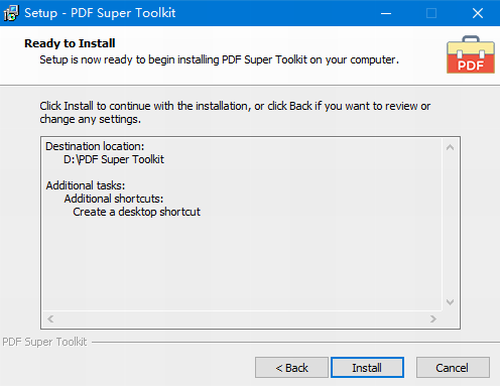Viewport: 500px width, 386px height.
Task: Click the vertical scrollbar track in summary box
Action: (x=450, y=224)
